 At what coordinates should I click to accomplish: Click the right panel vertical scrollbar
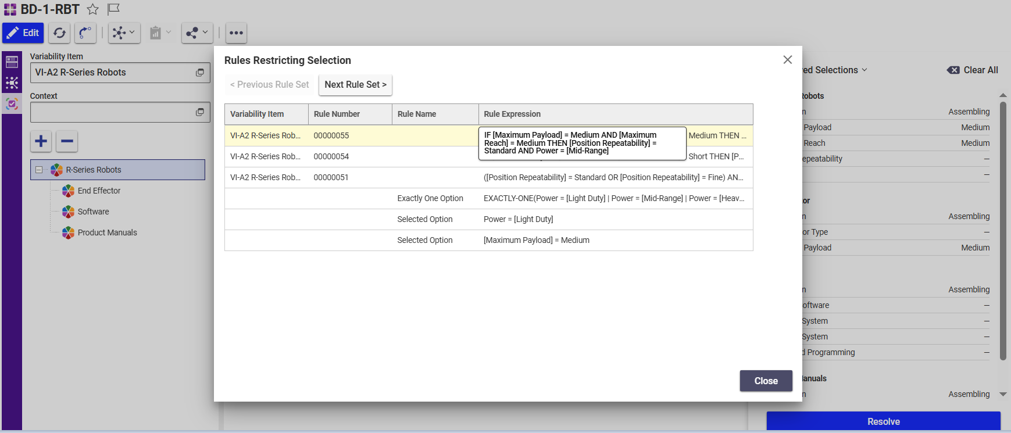click(x=1003, y=231)
